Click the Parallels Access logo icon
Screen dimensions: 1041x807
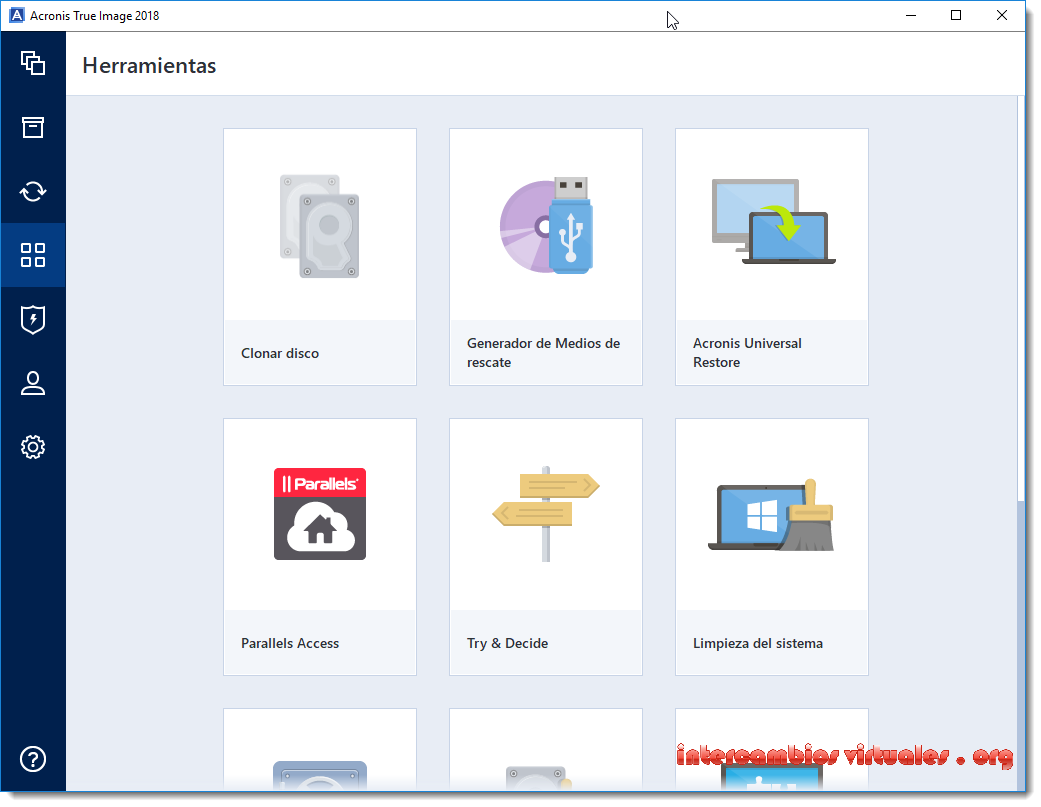click(x=319, y=514)
